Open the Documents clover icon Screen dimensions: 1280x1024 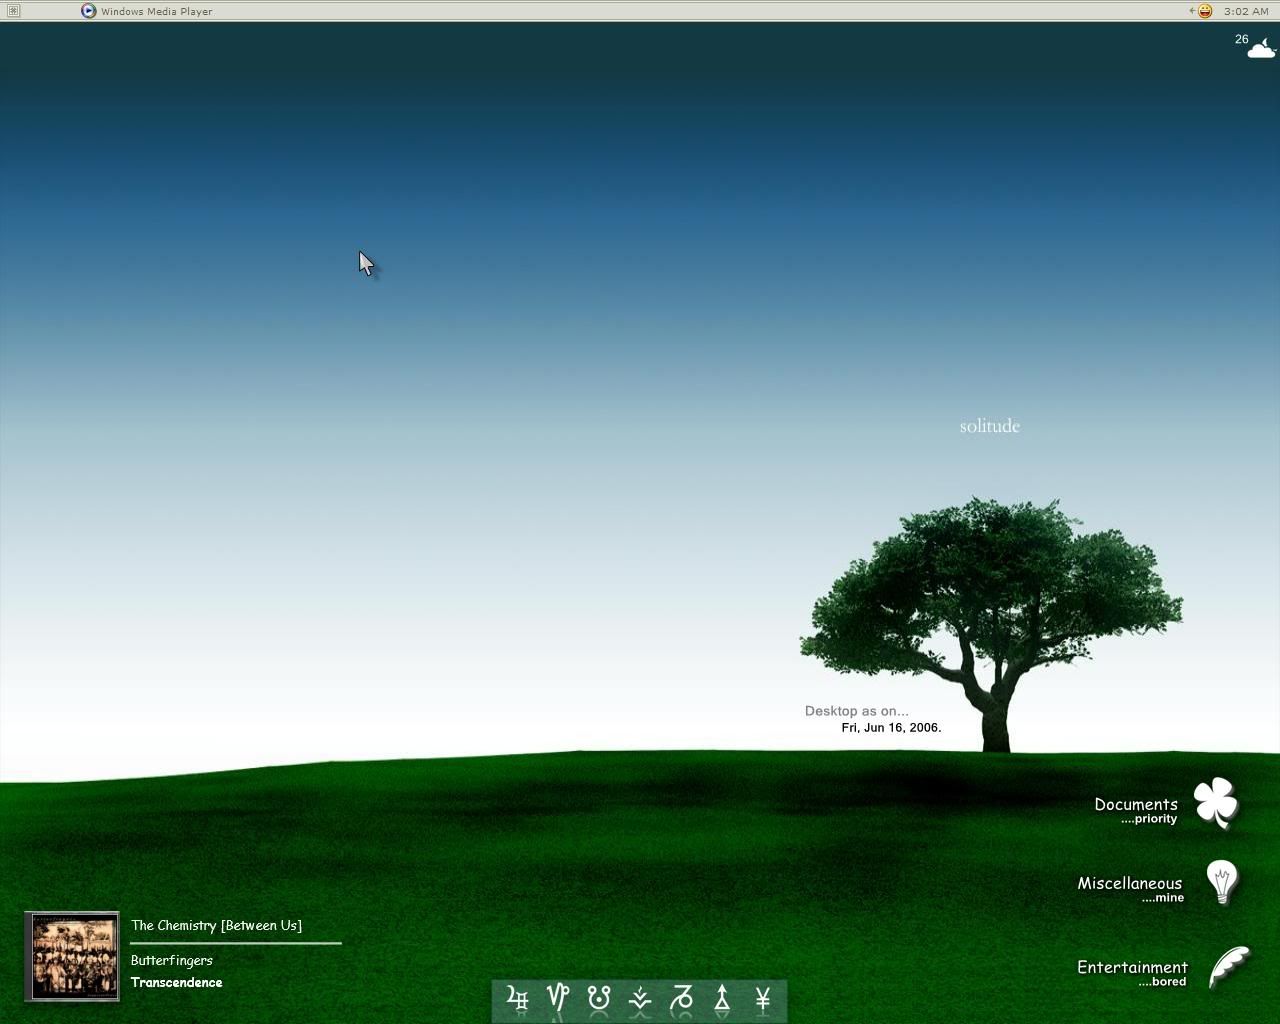(1216, 803)
